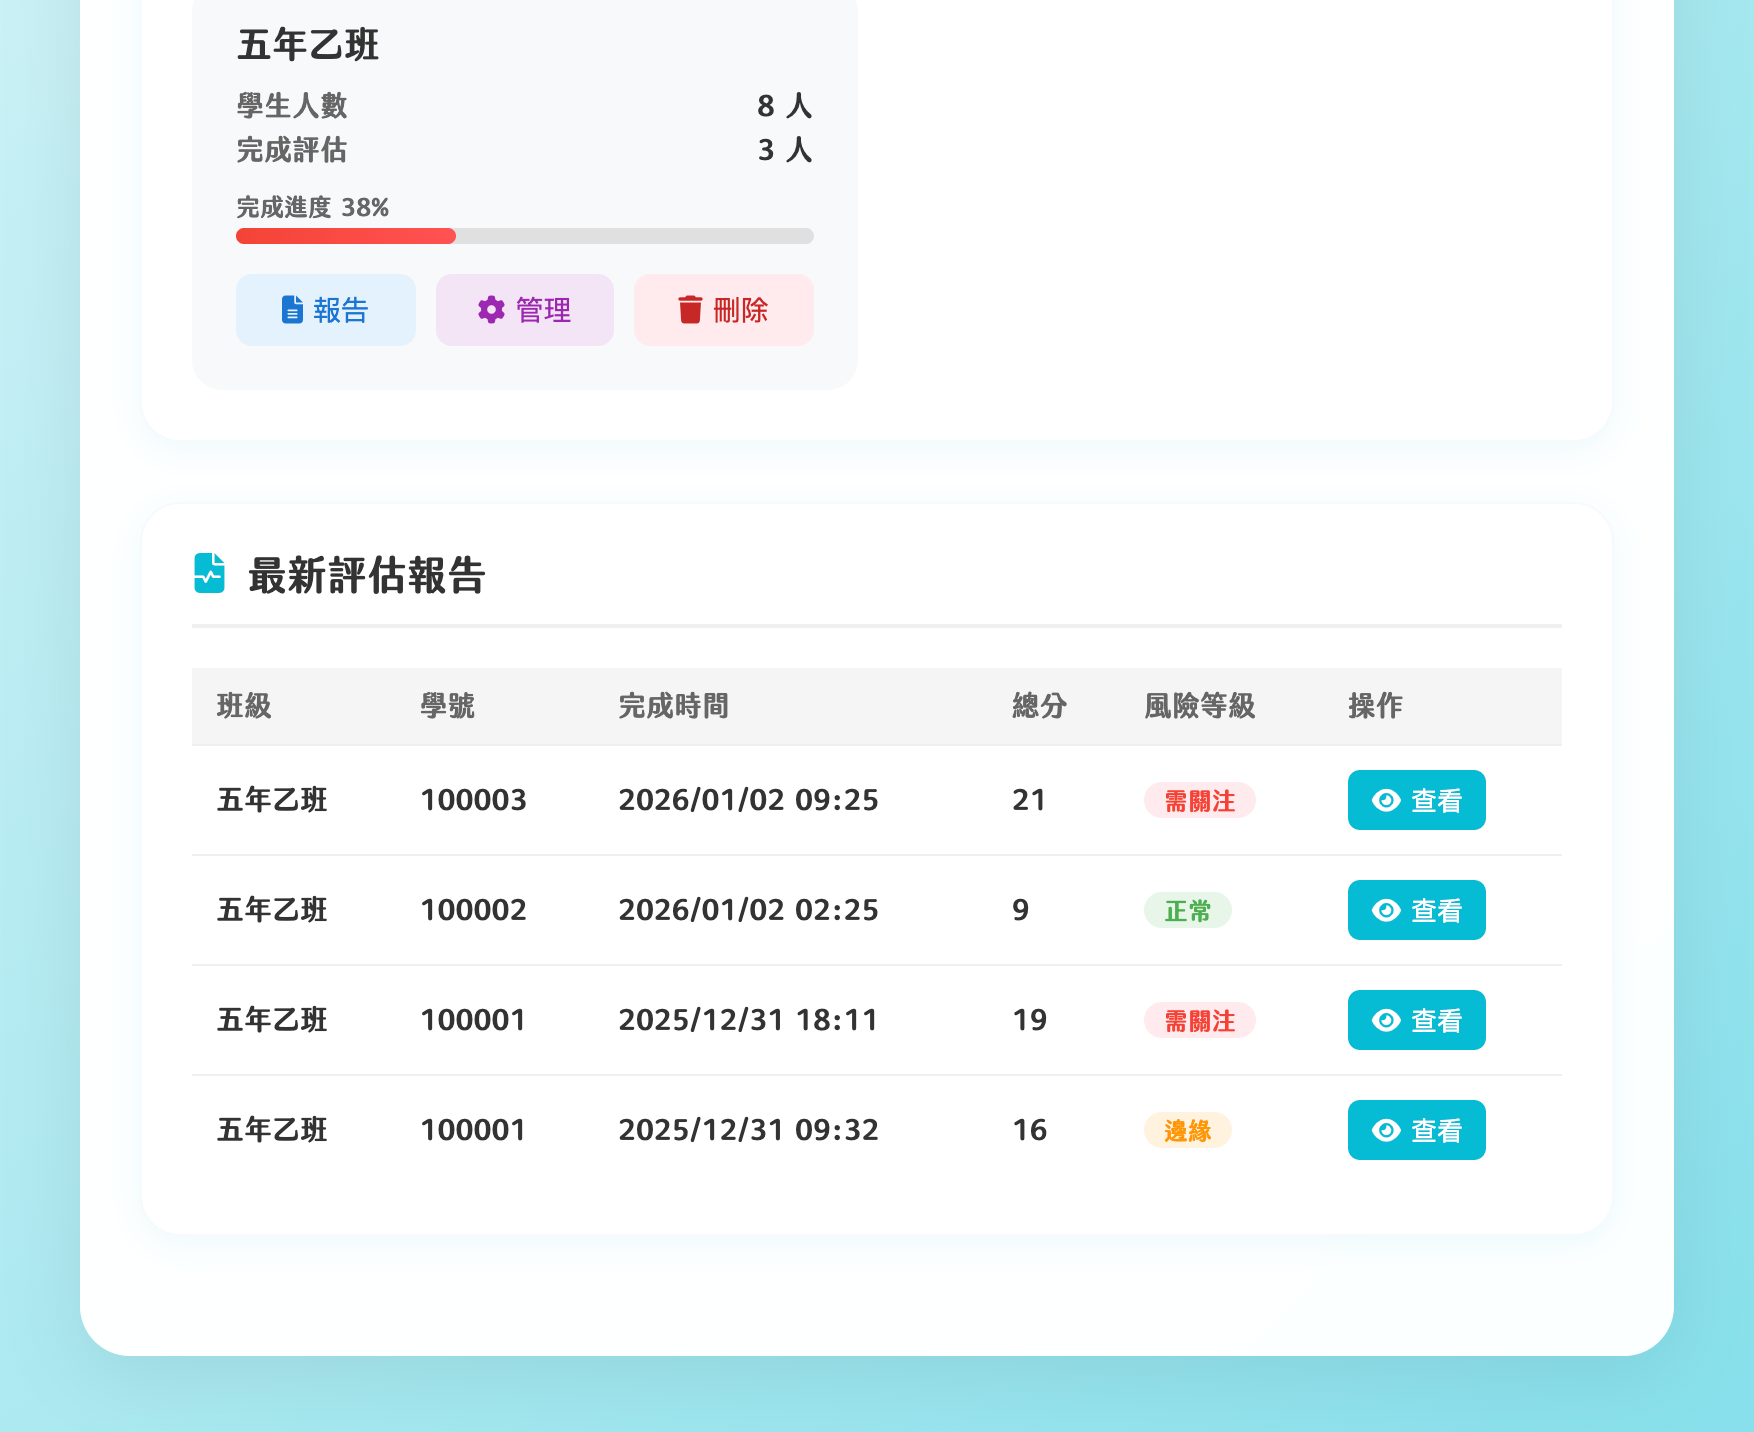Click the document icon on the 報告 button
Screen dimensions: 1754x1432
tap(290, 310)
